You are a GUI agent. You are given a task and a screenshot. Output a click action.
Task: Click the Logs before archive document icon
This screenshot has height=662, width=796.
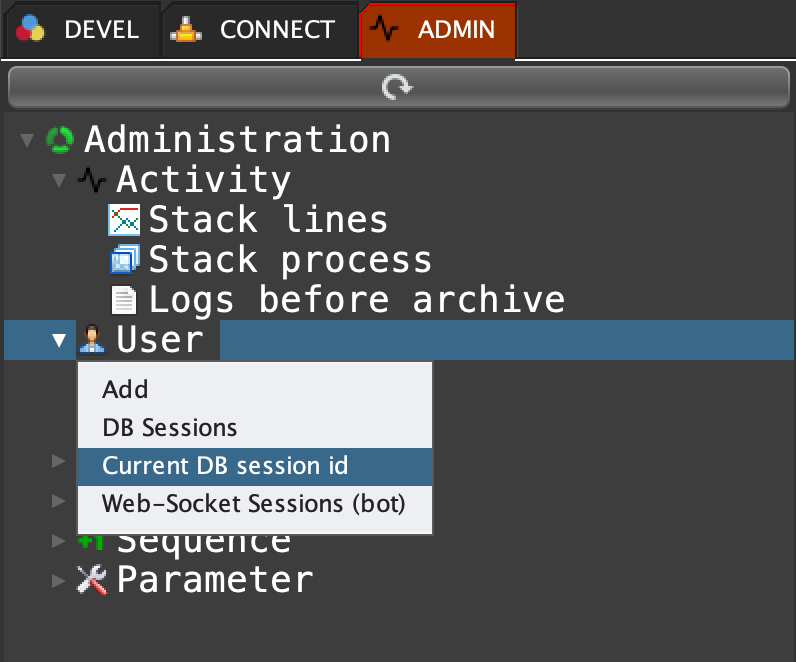[x=124, y=300]
